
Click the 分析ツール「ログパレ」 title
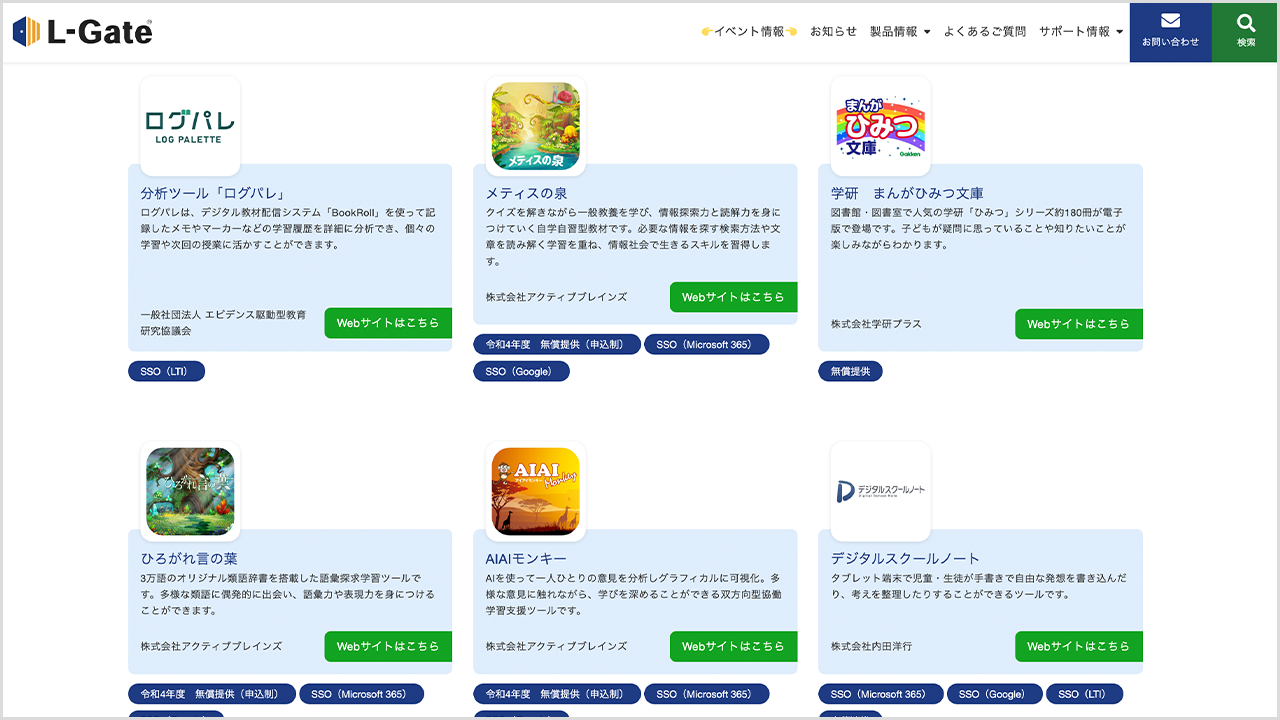[x=213, y=193]
